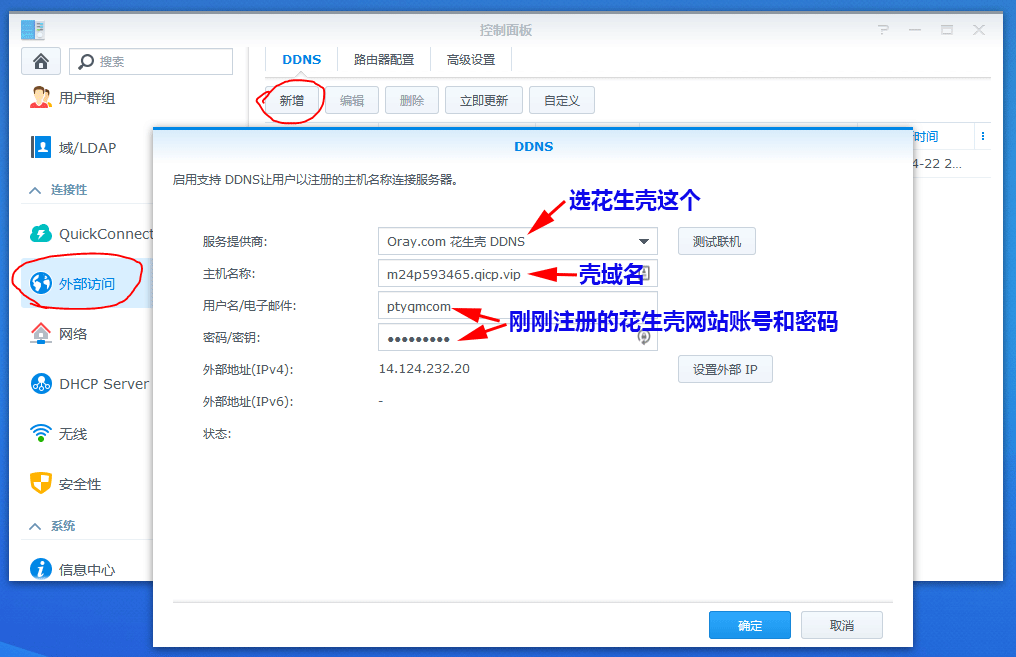The height and width of the screenshot is (657, 1016).
Task: Click the 时间 column header
Action: [925, 137]
